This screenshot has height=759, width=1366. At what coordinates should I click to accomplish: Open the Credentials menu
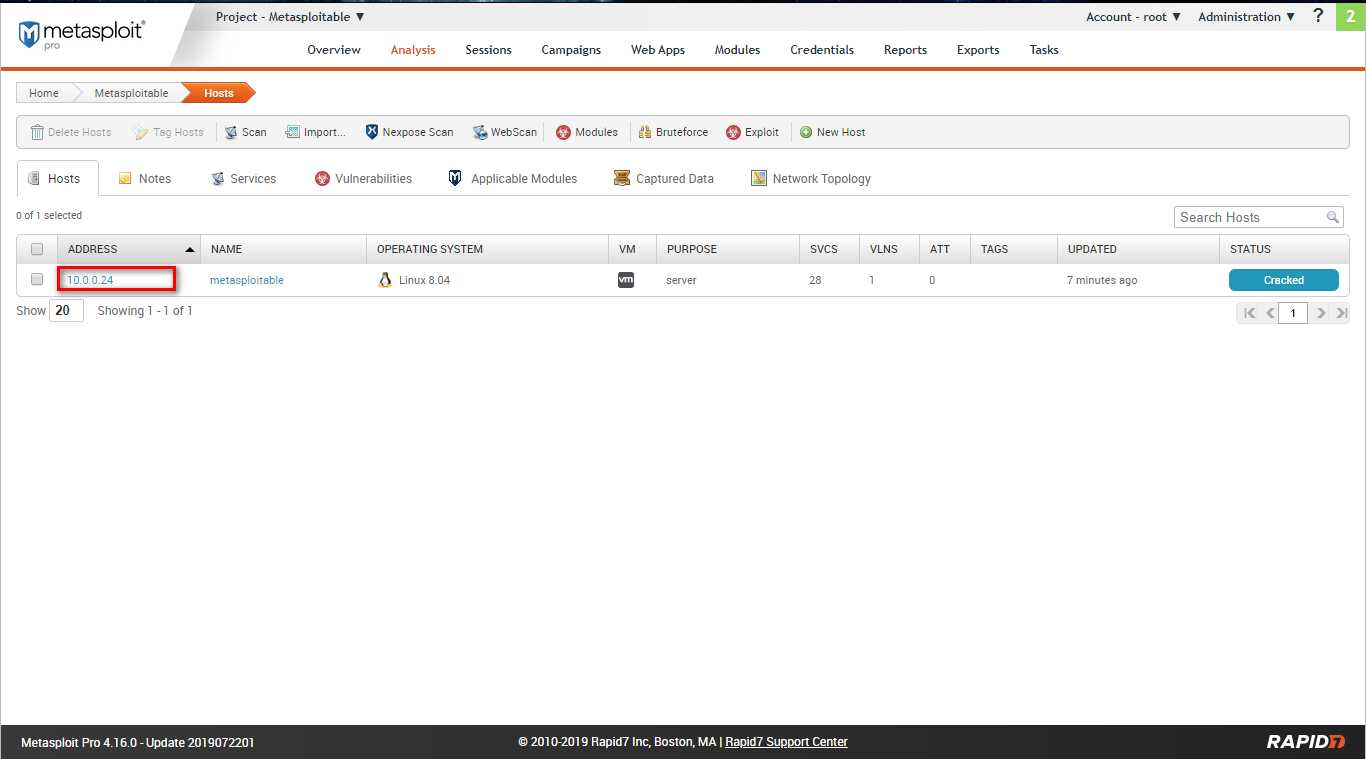click(x=822, y=50)
